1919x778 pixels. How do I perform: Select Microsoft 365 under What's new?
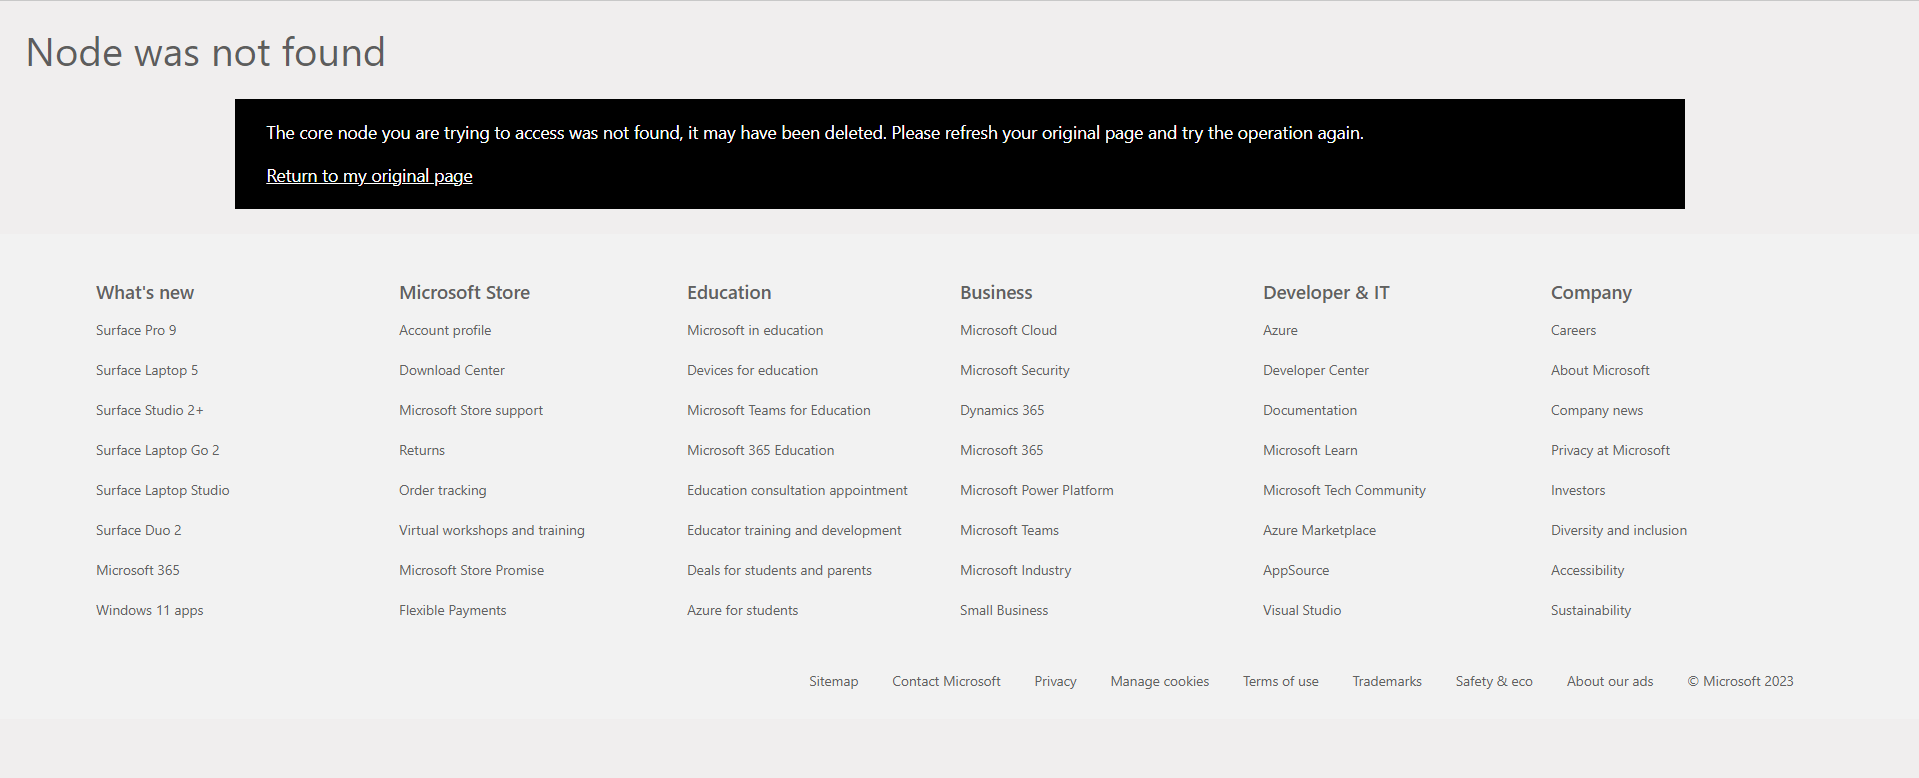(138, 570)
